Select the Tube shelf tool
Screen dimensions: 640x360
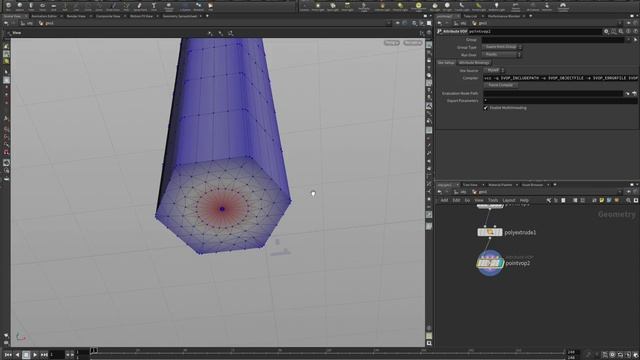coord(31,6)
